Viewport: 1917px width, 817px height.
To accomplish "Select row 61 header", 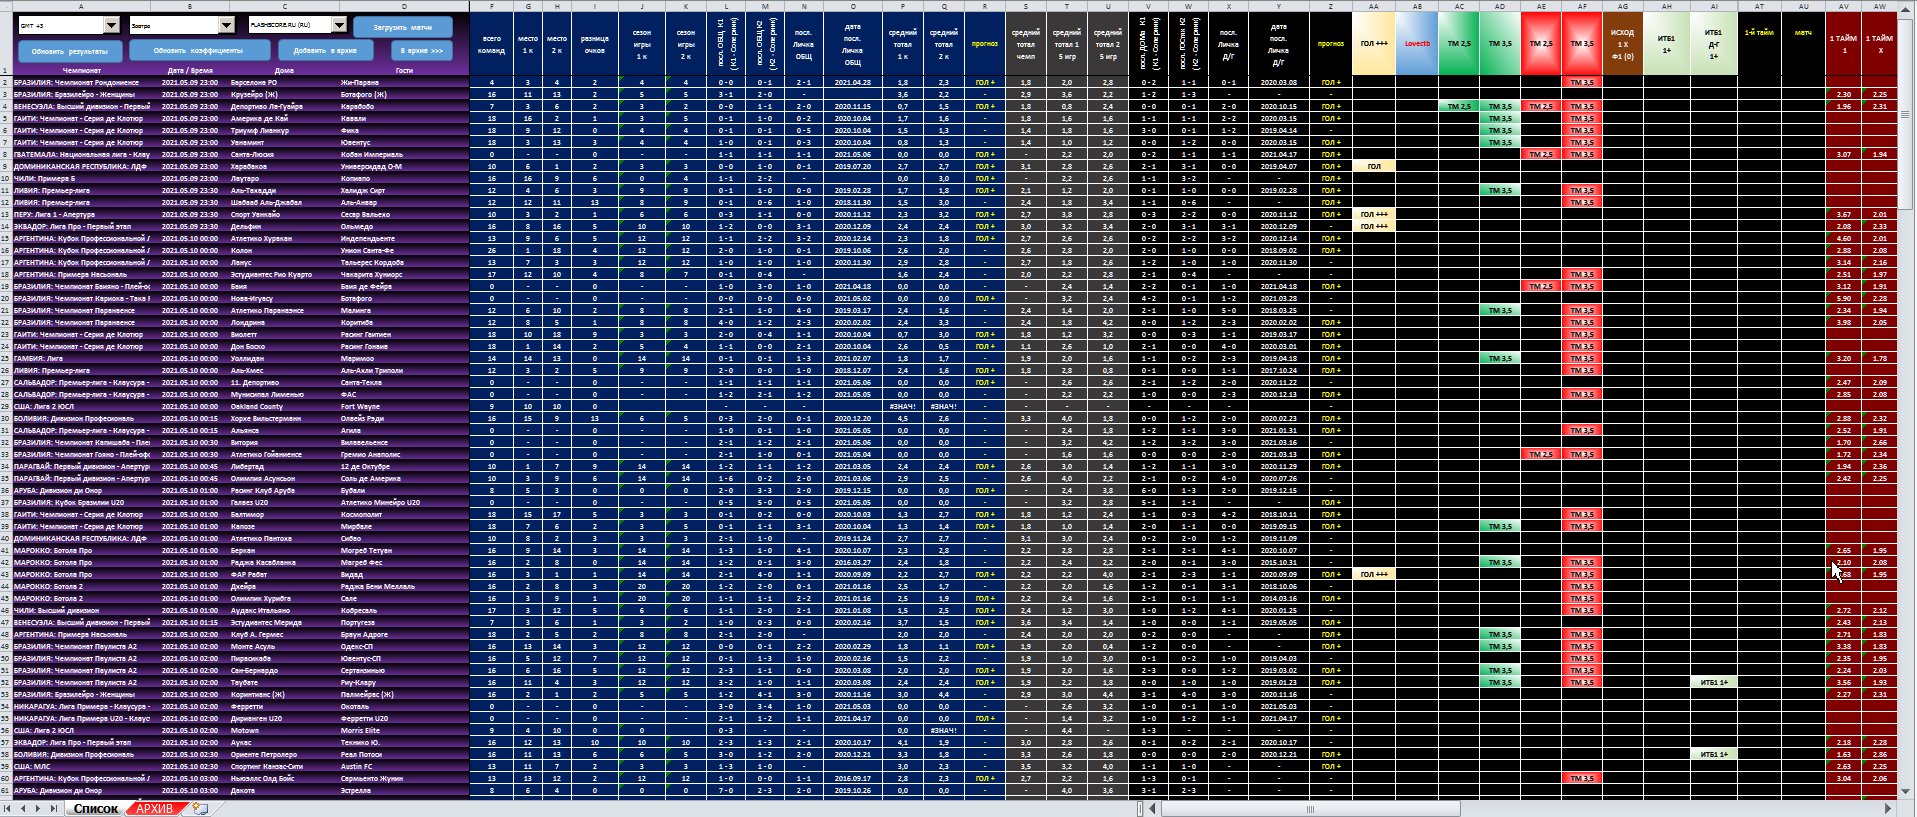I will click(6, 790).
